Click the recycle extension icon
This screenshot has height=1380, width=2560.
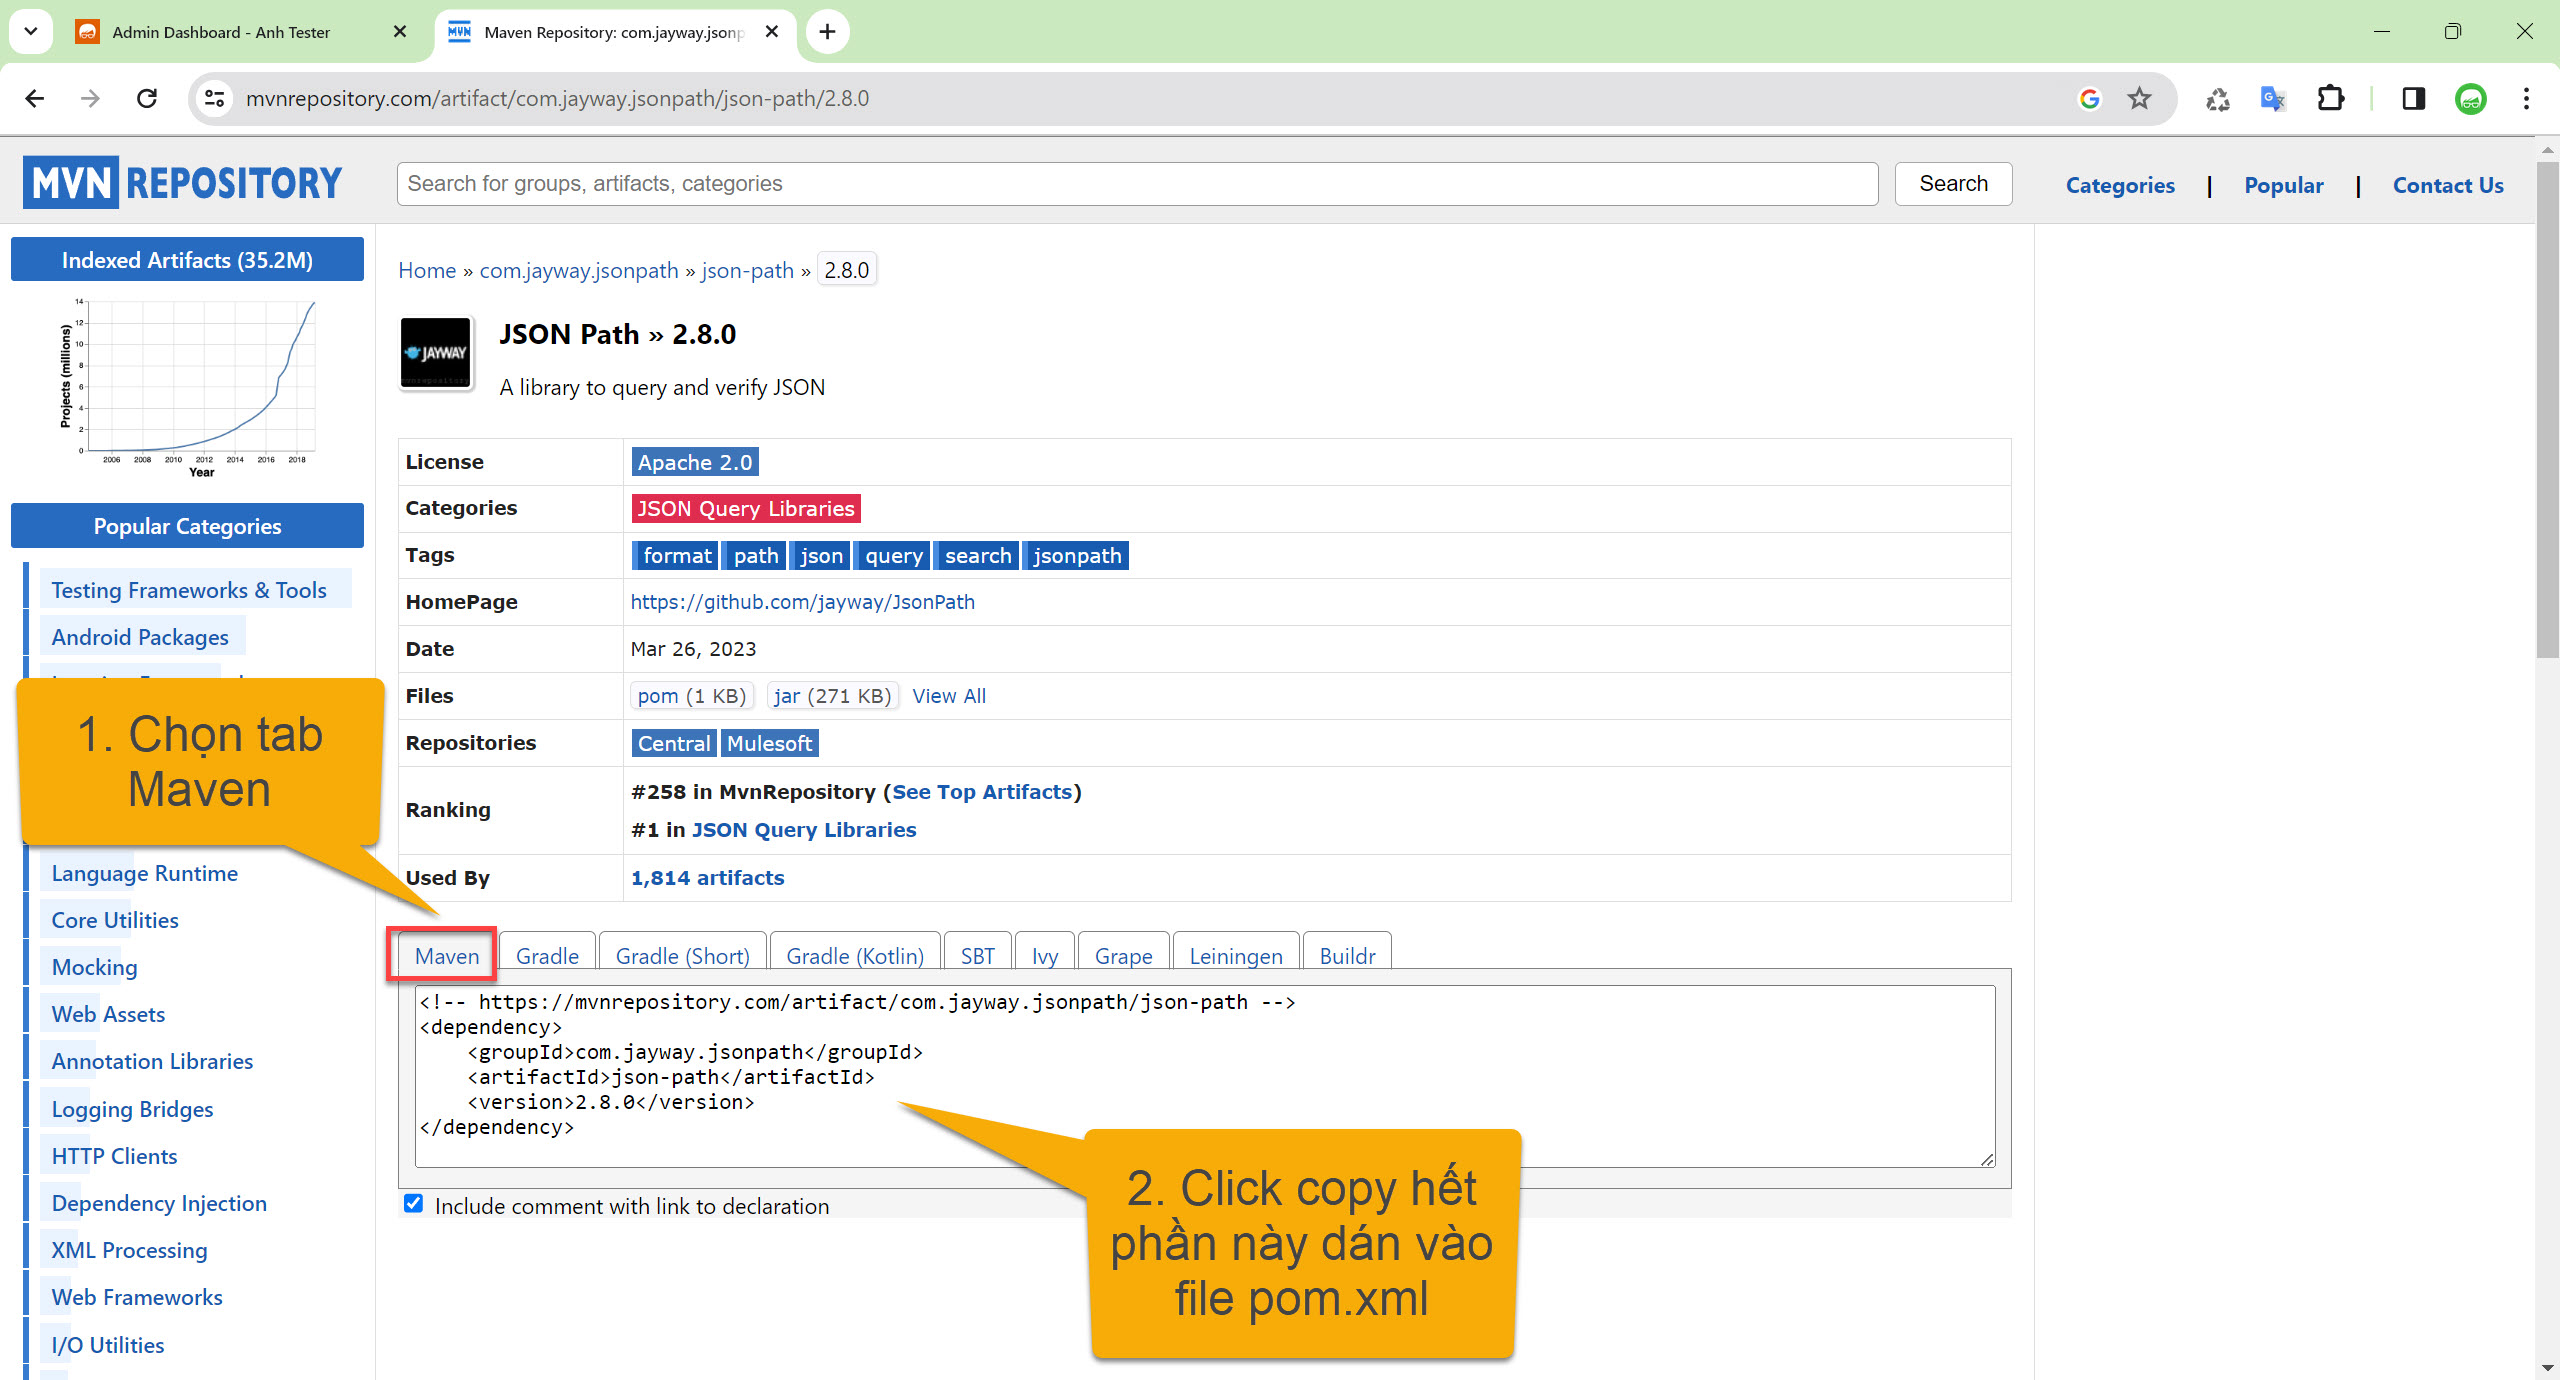coord(2217,98)
